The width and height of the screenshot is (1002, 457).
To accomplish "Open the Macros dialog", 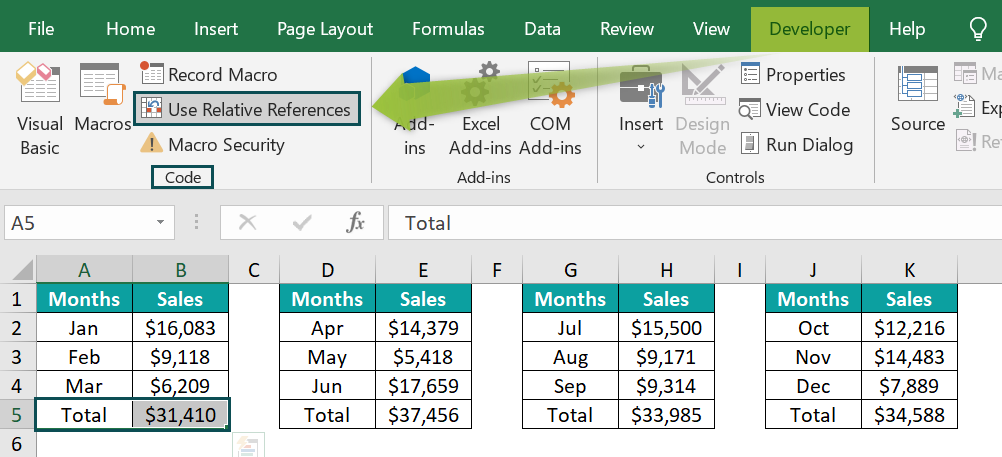I will pos(102,98).
